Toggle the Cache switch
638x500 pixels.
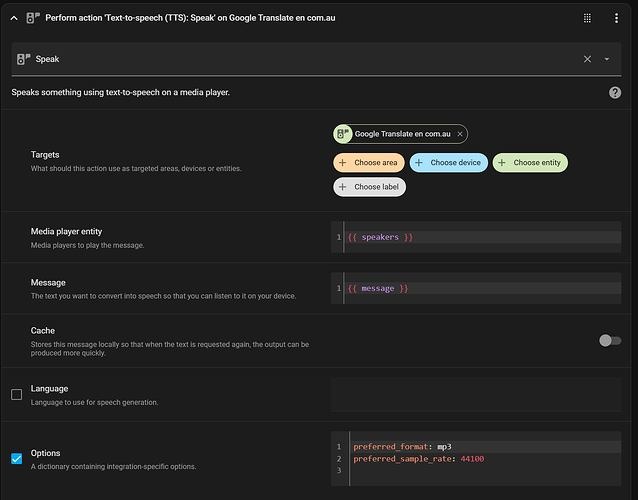click(610, 341)
